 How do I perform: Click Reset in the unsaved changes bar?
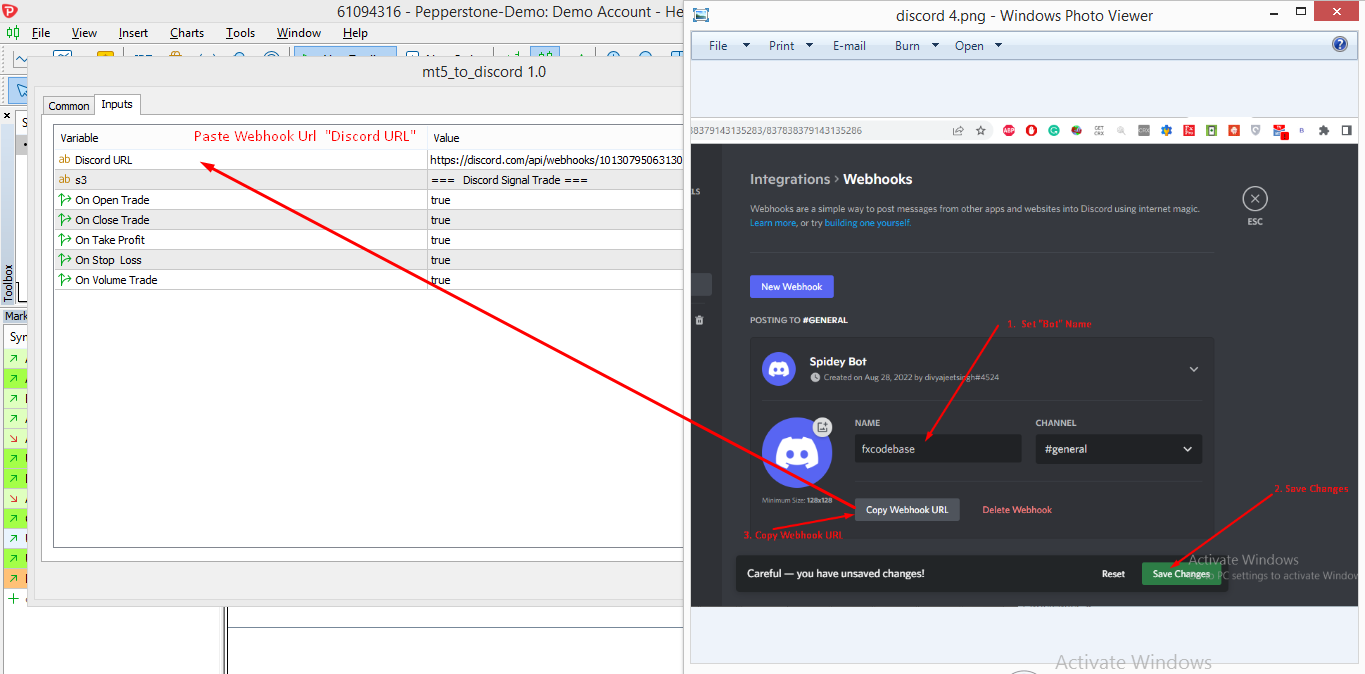pyautogui.click(x=1113, y=574)
